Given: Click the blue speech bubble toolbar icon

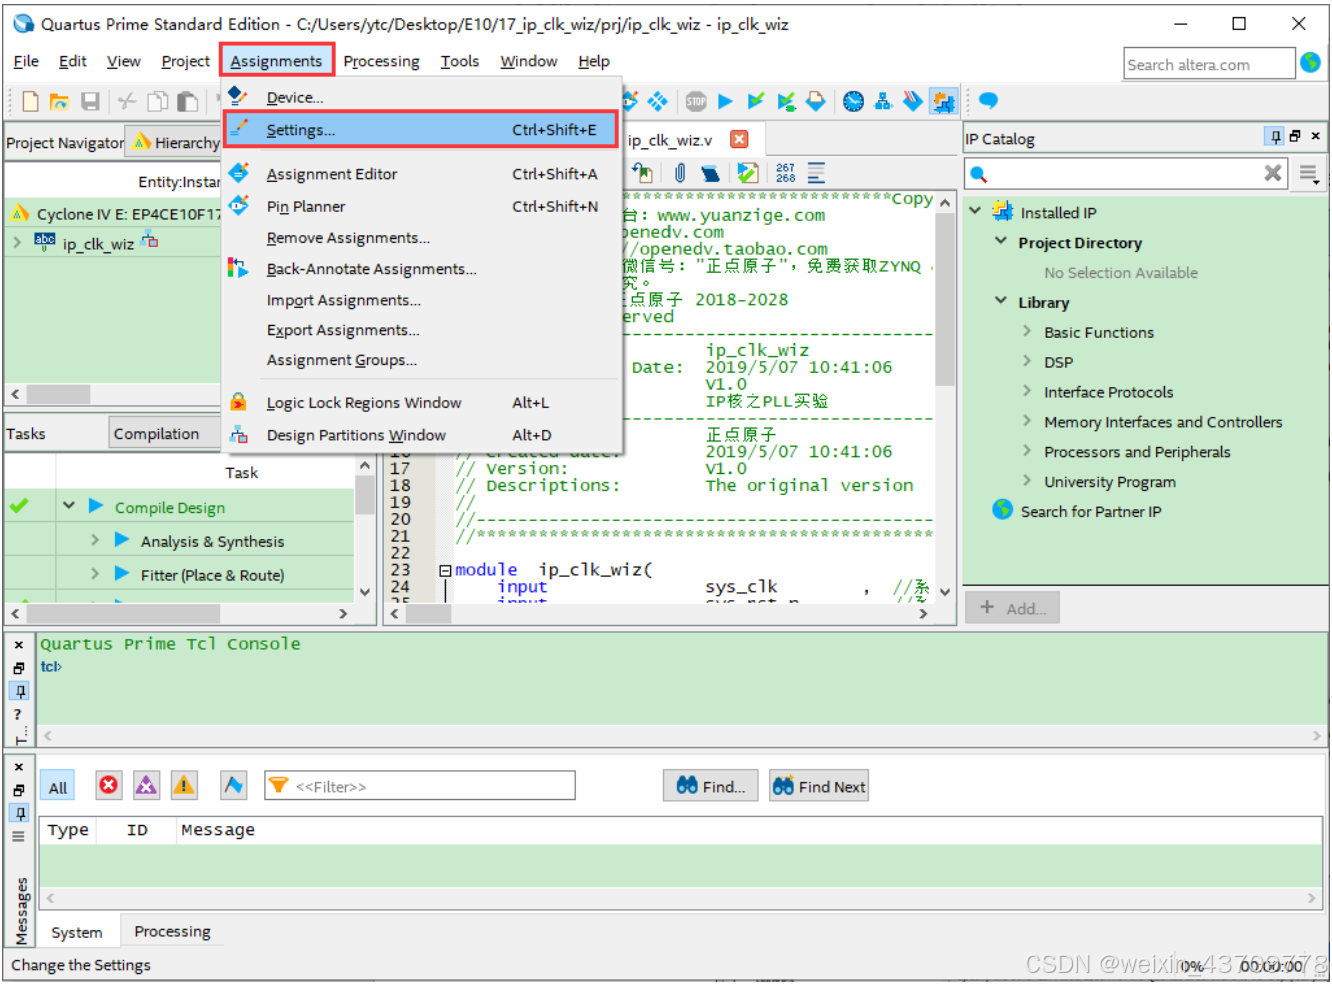Looking at the screenshot, I should pyautogui.click(x=988, y=100).
